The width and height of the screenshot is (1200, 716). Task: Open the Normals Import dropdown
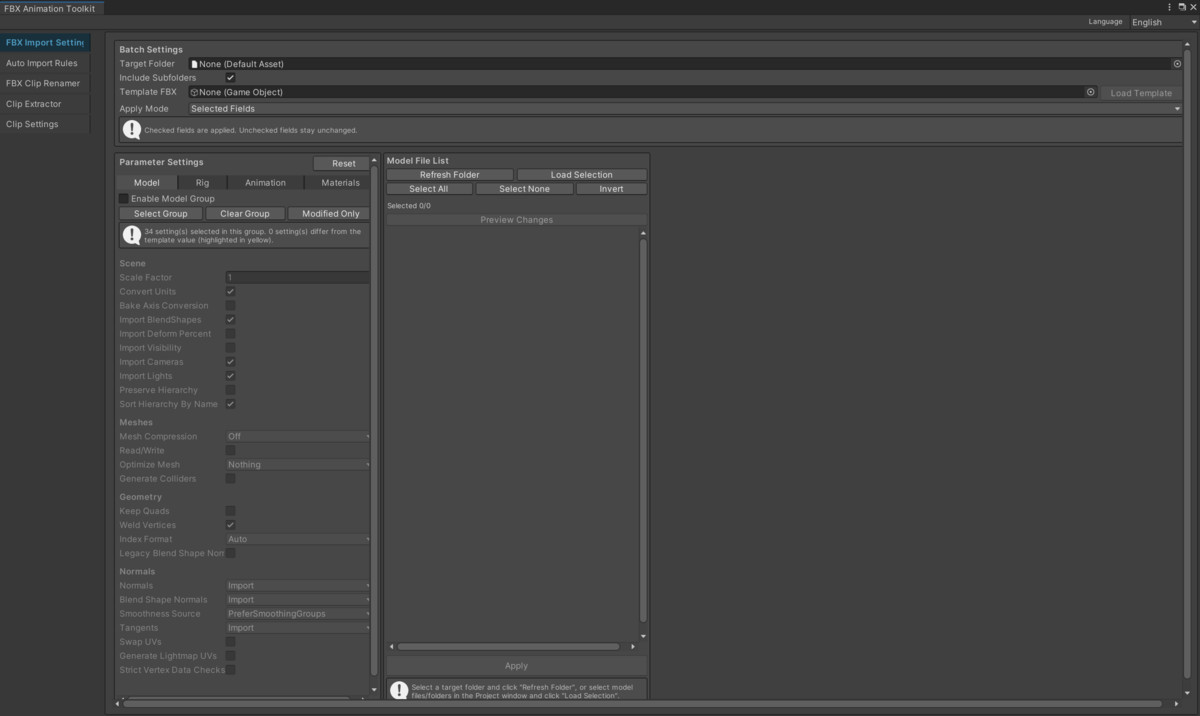(x=298, y=586)
